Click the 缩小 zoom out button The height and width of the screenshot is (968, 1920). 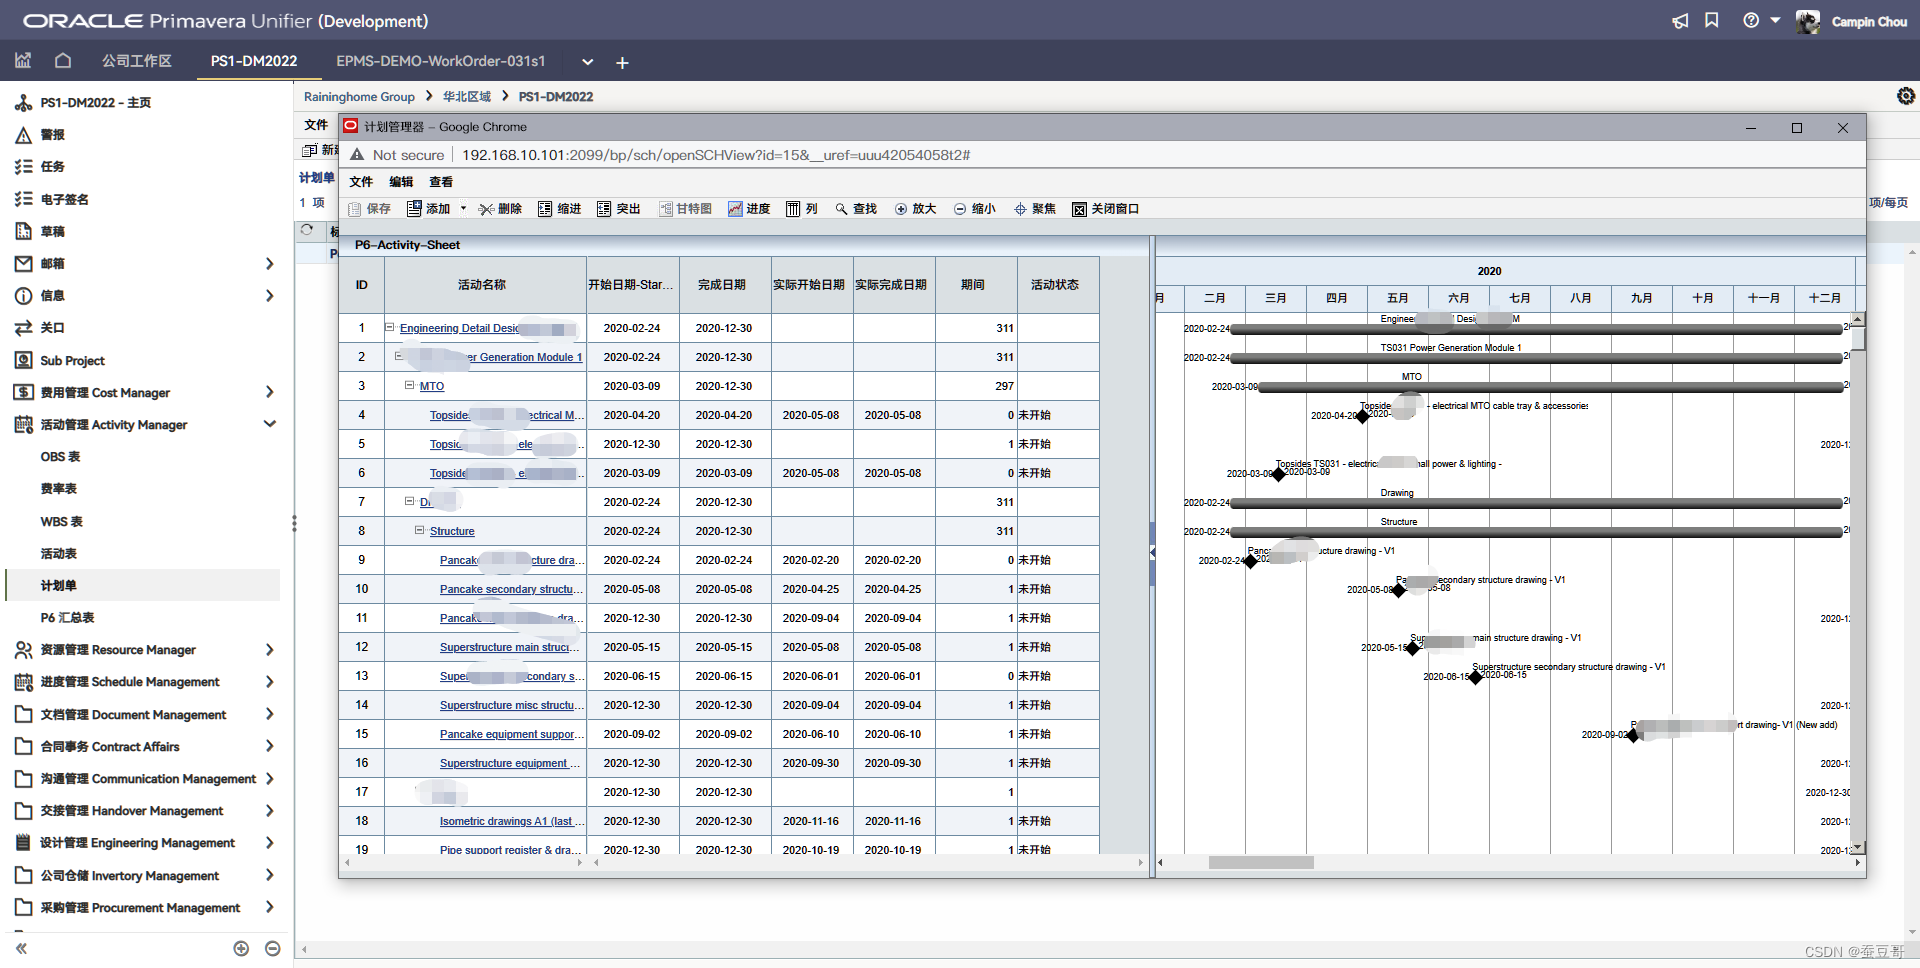975,209
